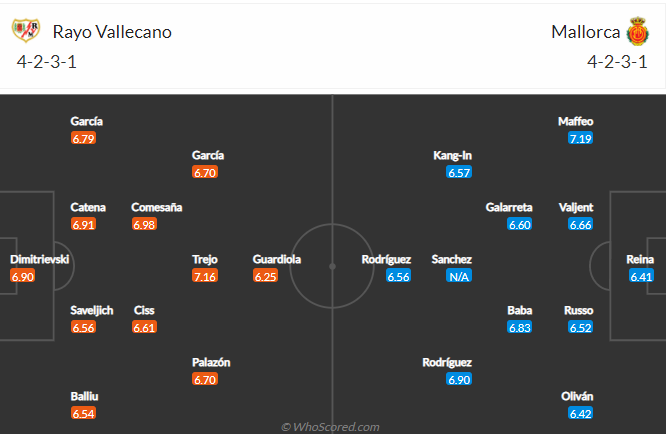Select Sanchez's N/A rating badge
Viewport: 667px width, 434px height.
(459, 276)
